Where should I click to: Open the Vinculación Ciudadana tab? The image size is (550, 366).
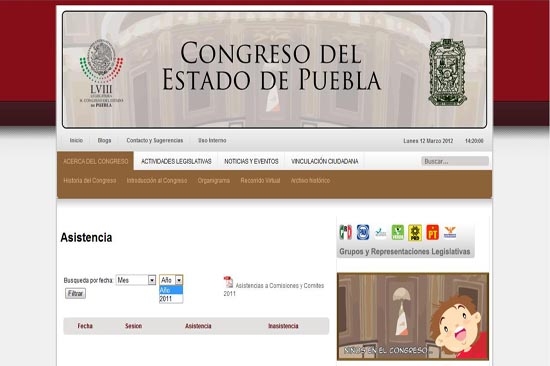tap(324, 161)
